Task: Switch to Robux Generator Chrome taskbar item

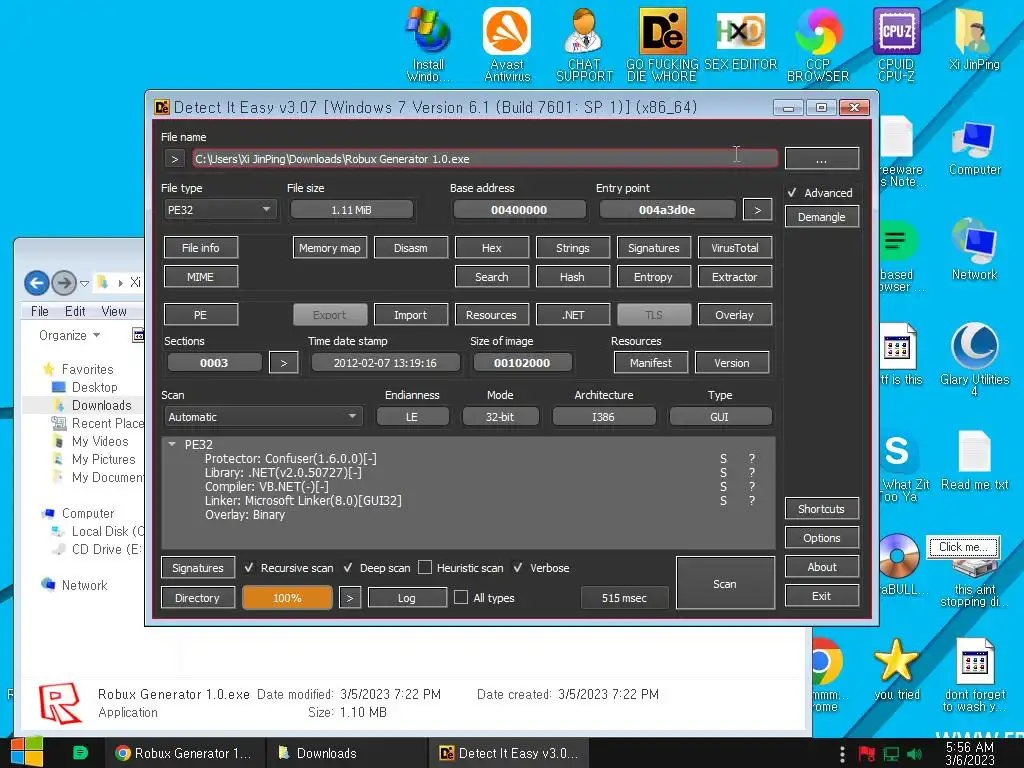Action: 184,753
